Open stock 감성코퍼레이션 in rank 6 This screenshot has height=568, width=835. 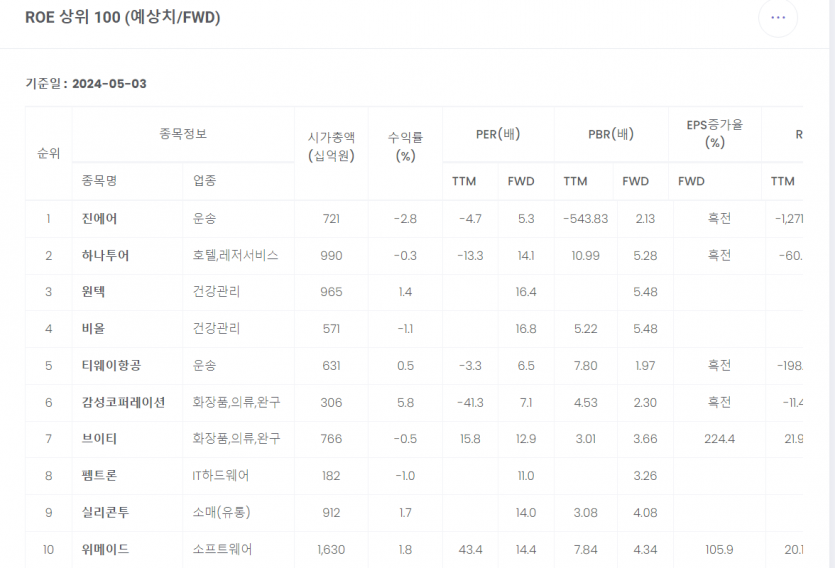click(123, 402)
